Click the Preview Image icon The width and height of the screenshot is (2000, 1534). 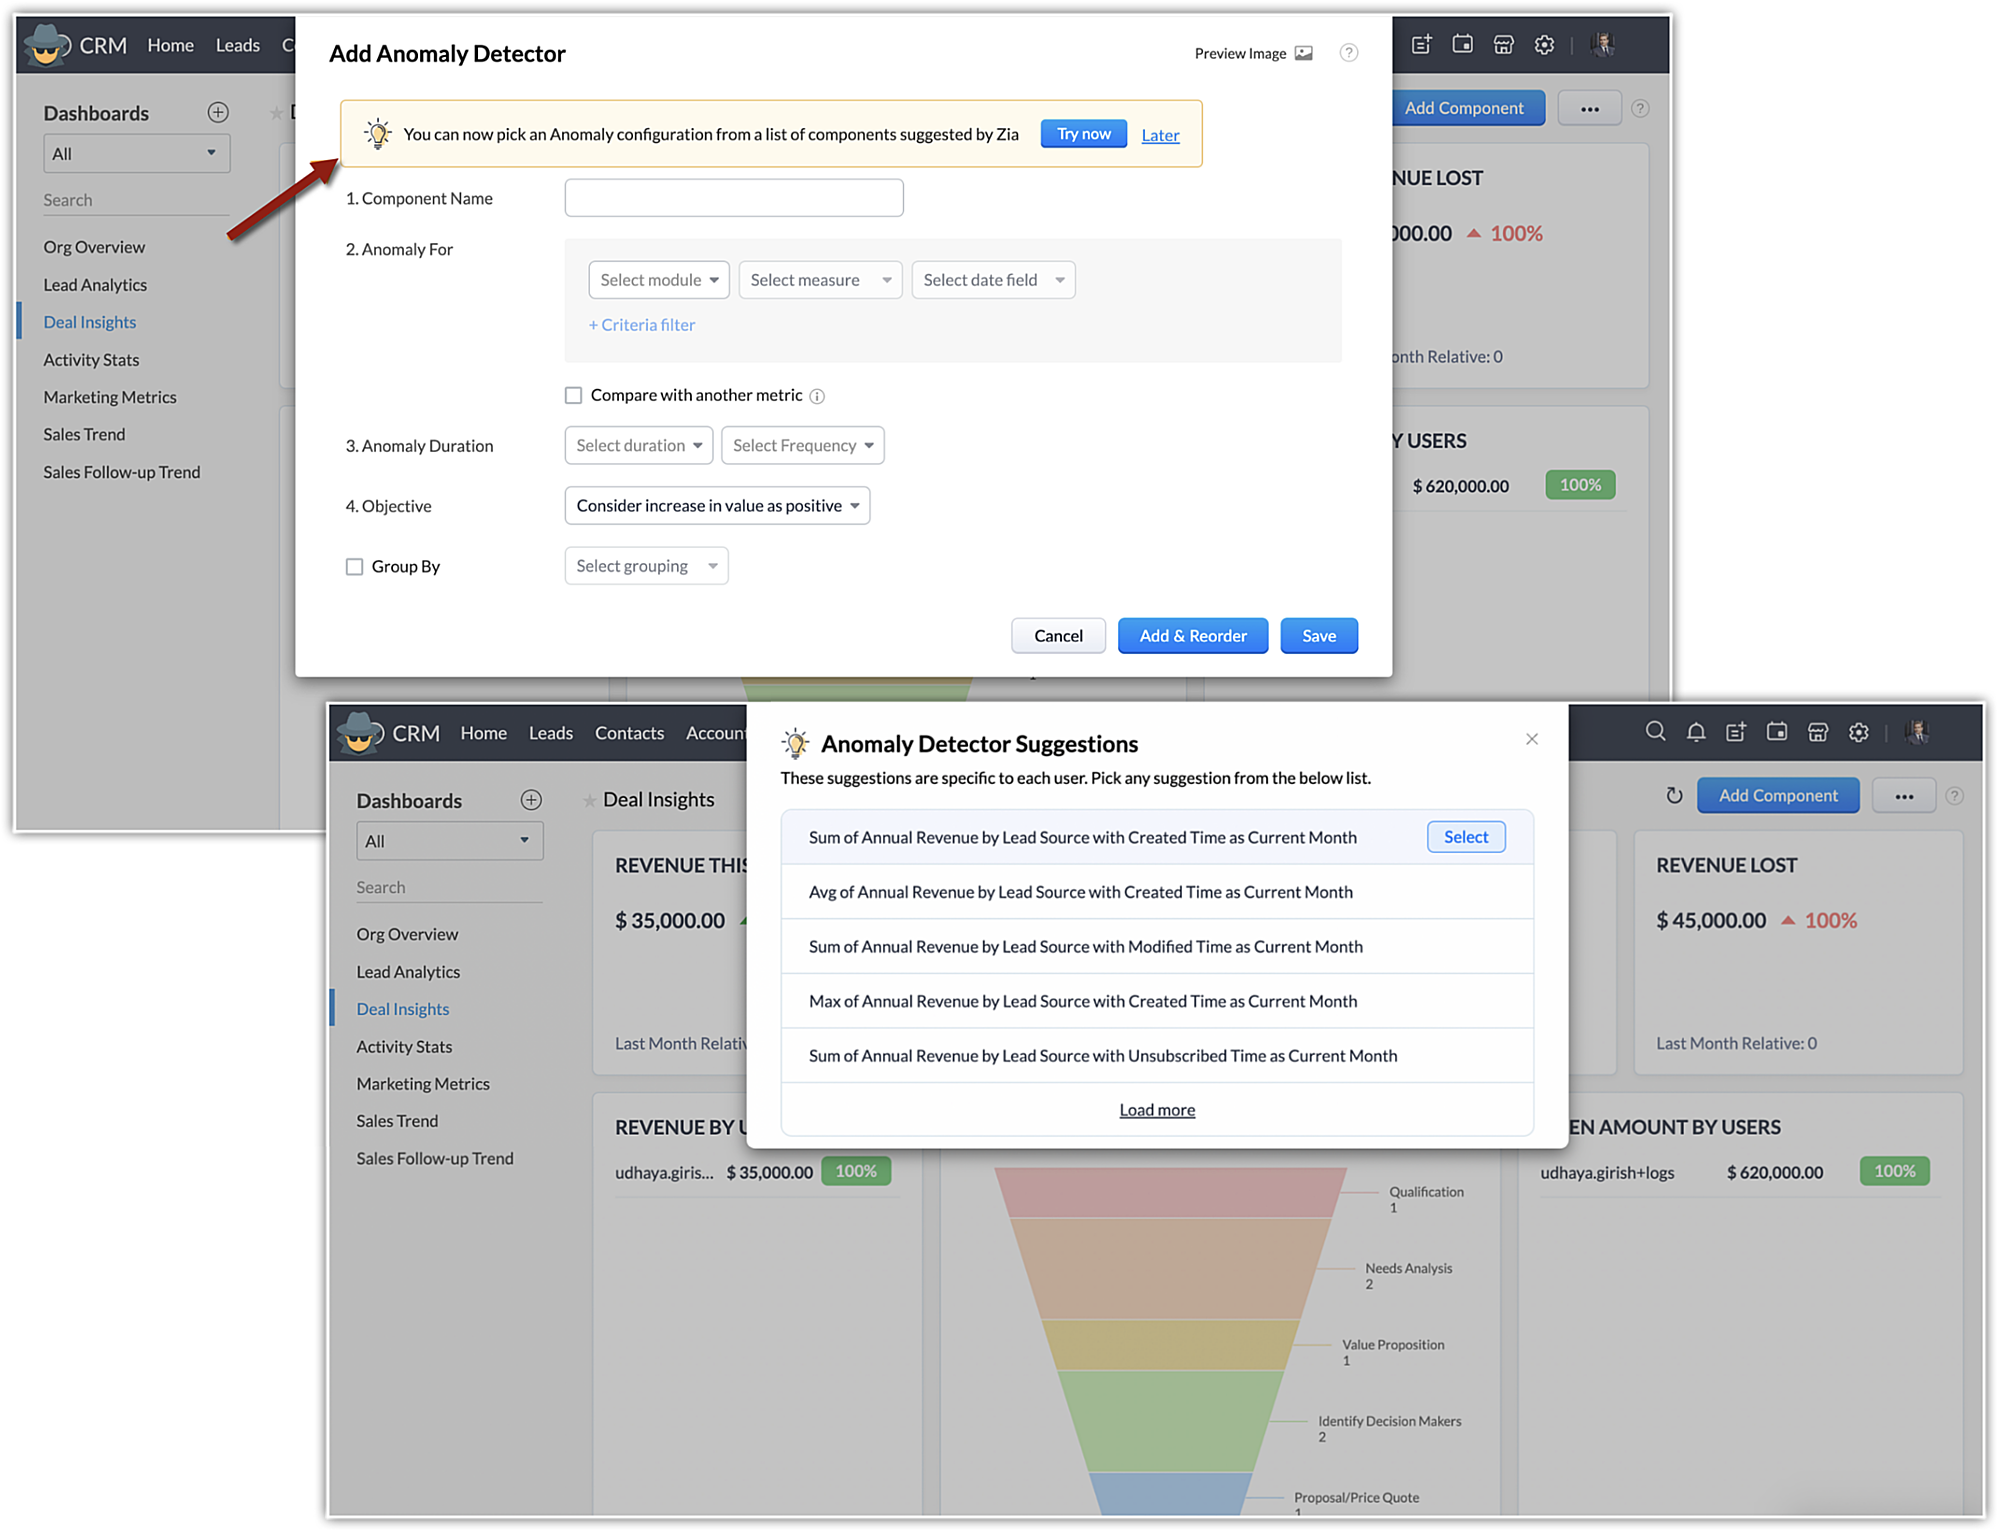point(1304,53)
